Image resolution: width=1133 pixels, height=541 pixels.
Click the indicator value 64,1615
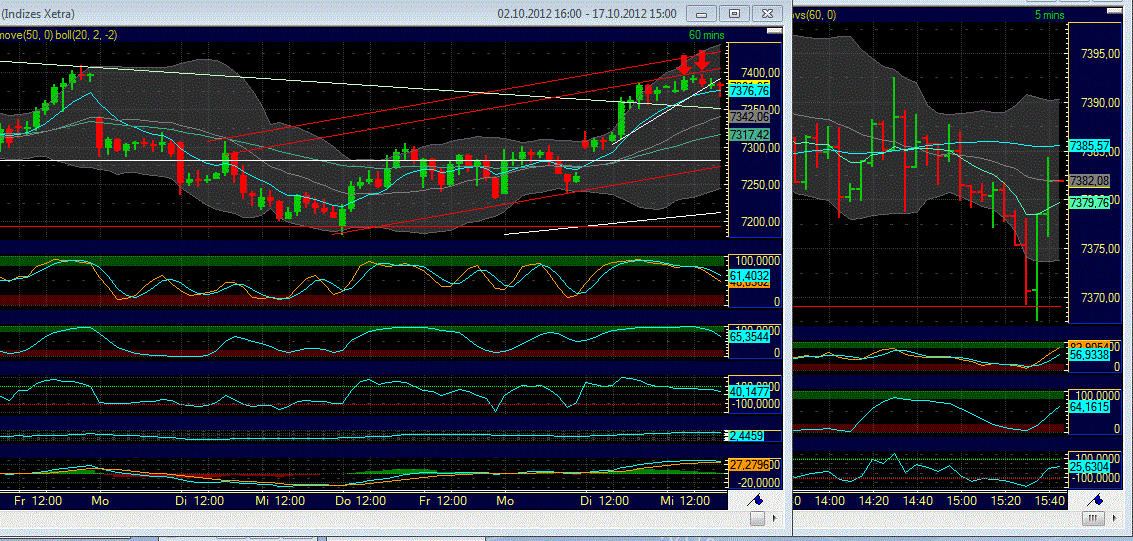pyautogui.click(x=1088, y=407)
